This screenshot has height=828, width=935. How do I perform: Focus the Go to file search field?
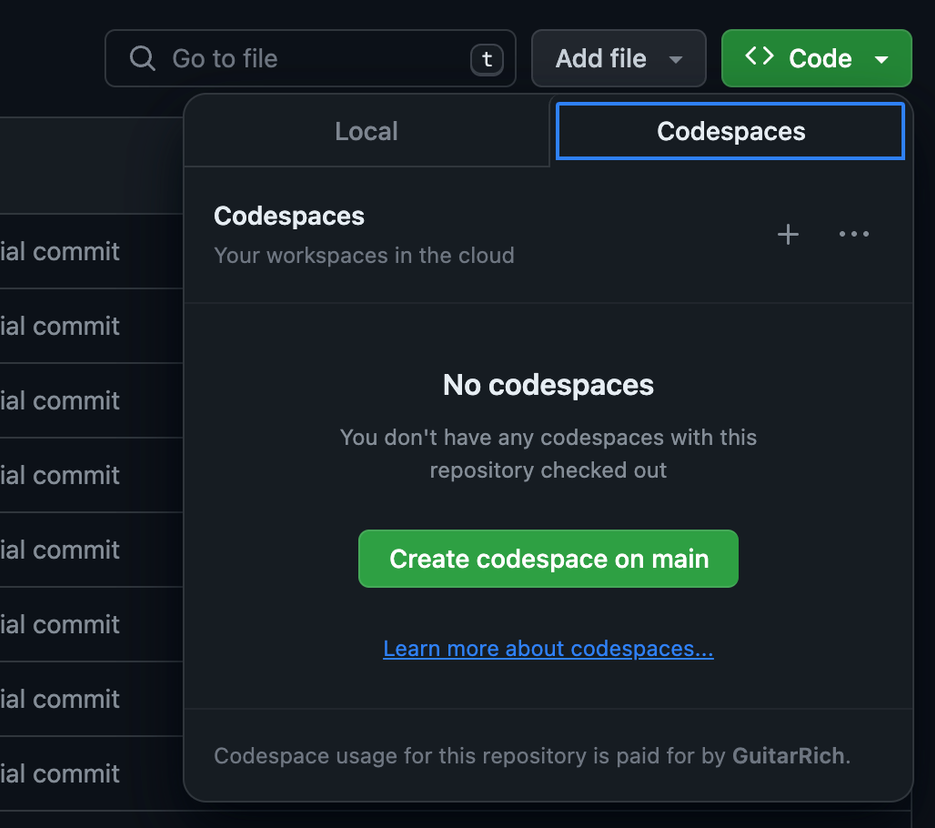300,59
